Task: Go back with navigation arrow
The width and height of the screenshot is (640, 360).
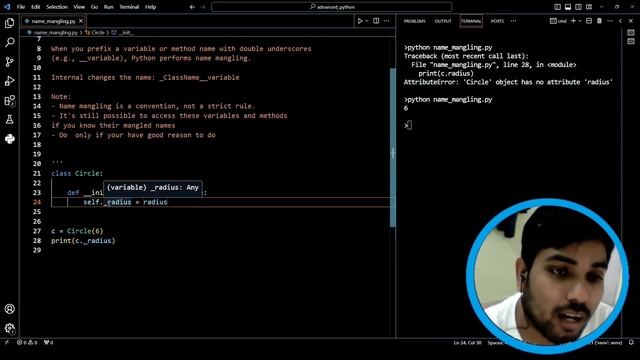Action: pos(192,7)
